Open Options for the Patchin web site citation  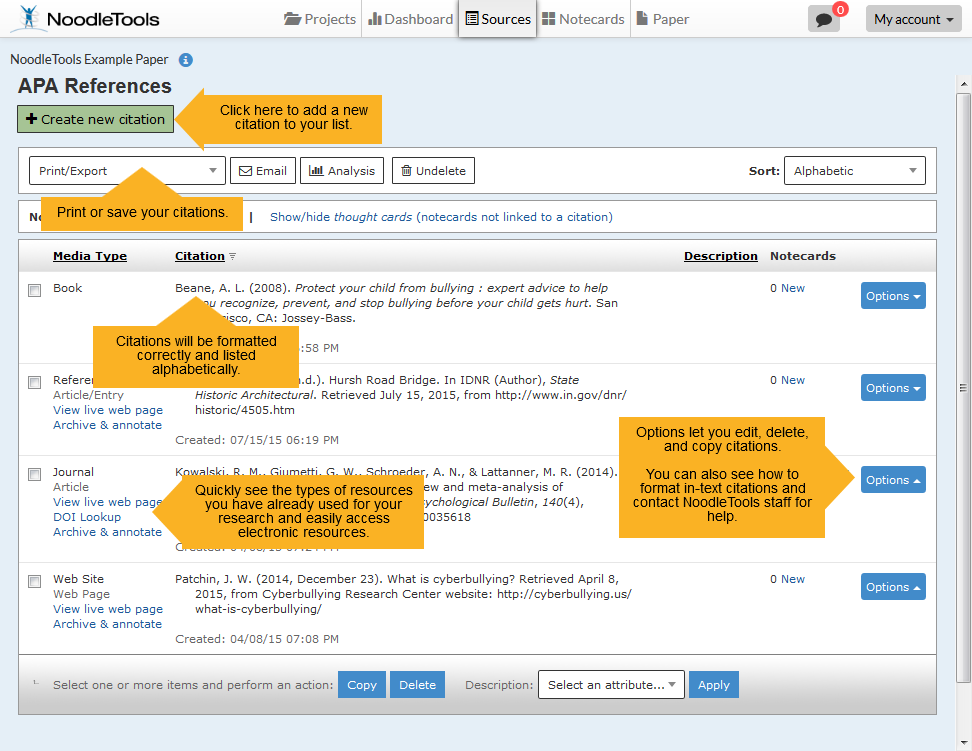click(x=893, y=587)
